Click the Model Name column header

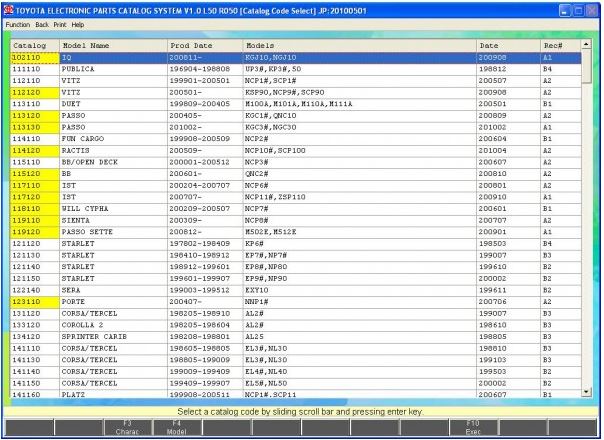point(113,45)
